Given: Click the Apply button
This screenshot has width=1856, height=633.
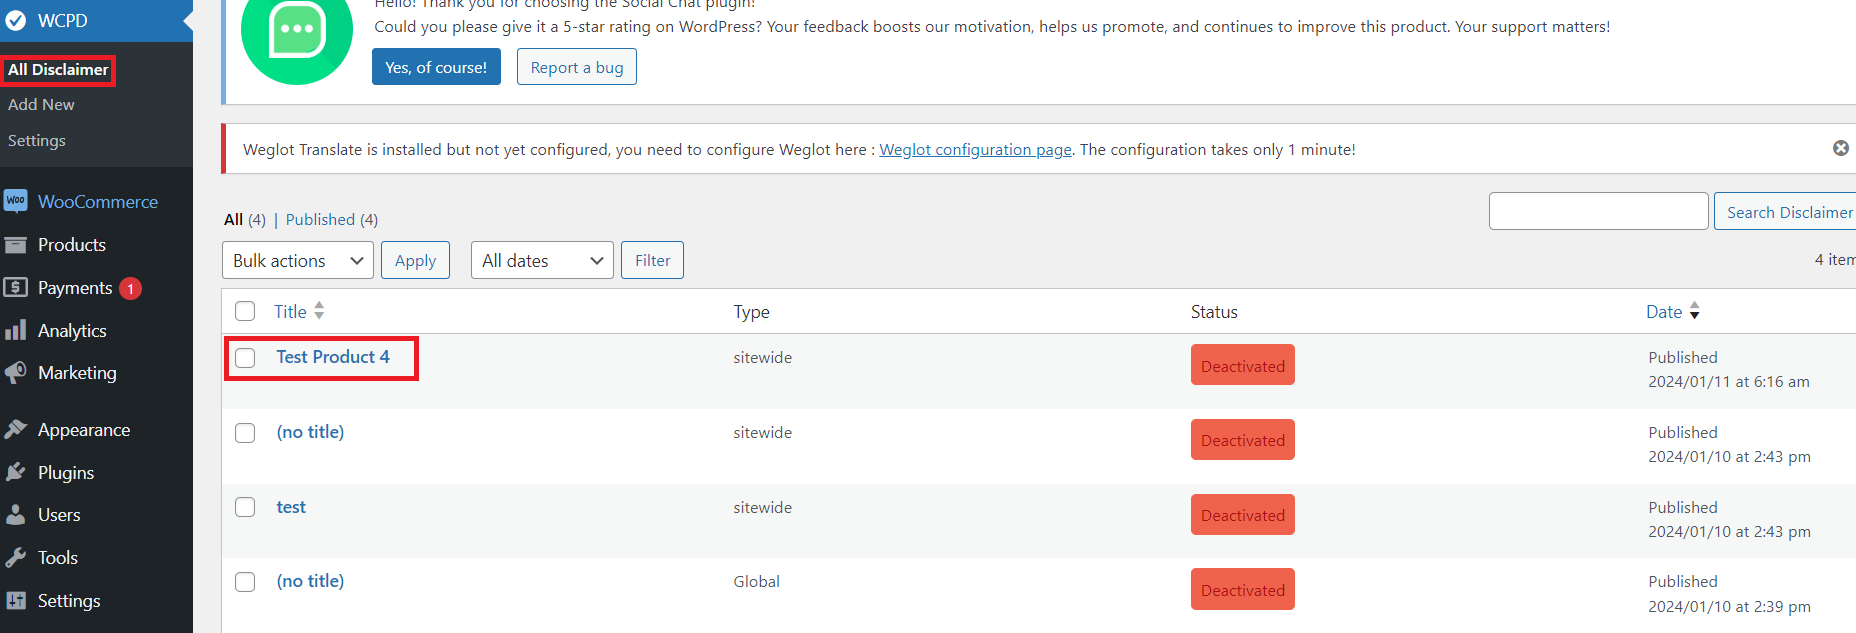Looking at the screenshot, I should (x=415, y=260).
